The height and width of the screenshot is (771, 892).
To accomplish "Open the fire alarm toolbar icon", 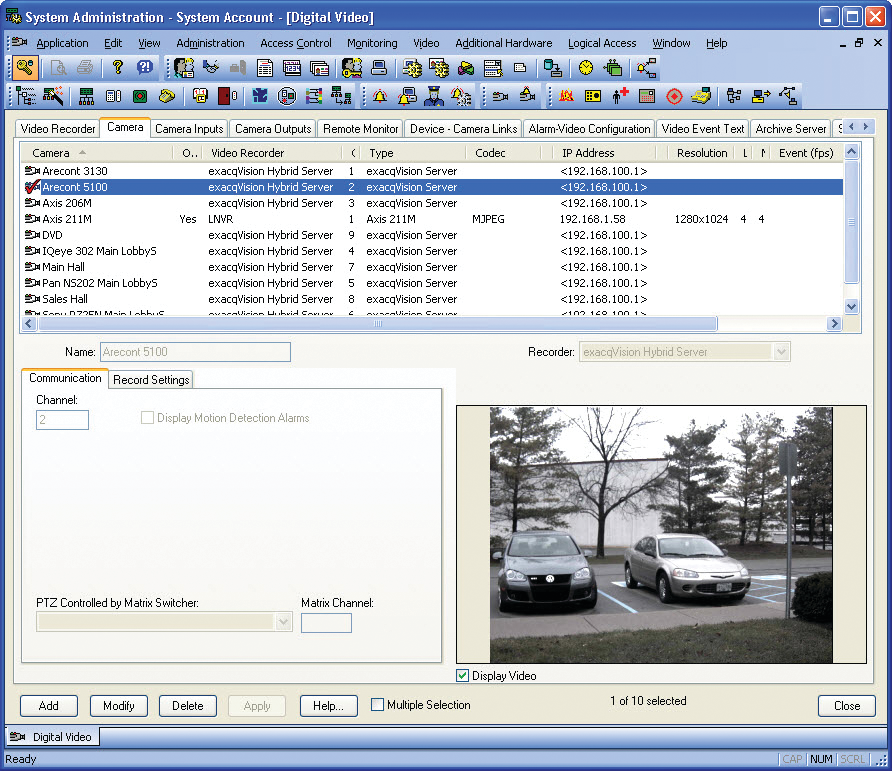I will click(566, 96).
